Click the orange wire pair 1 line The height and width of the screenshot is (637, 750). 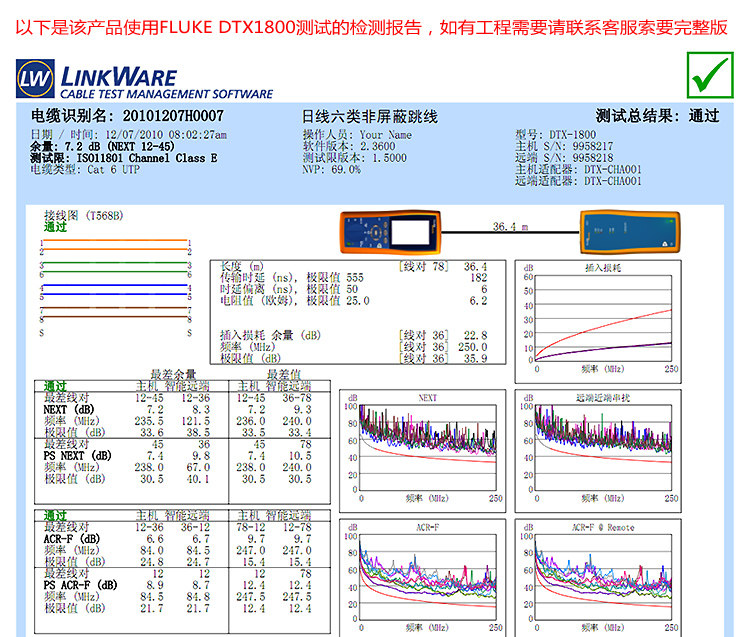click(x=115, y=240)
